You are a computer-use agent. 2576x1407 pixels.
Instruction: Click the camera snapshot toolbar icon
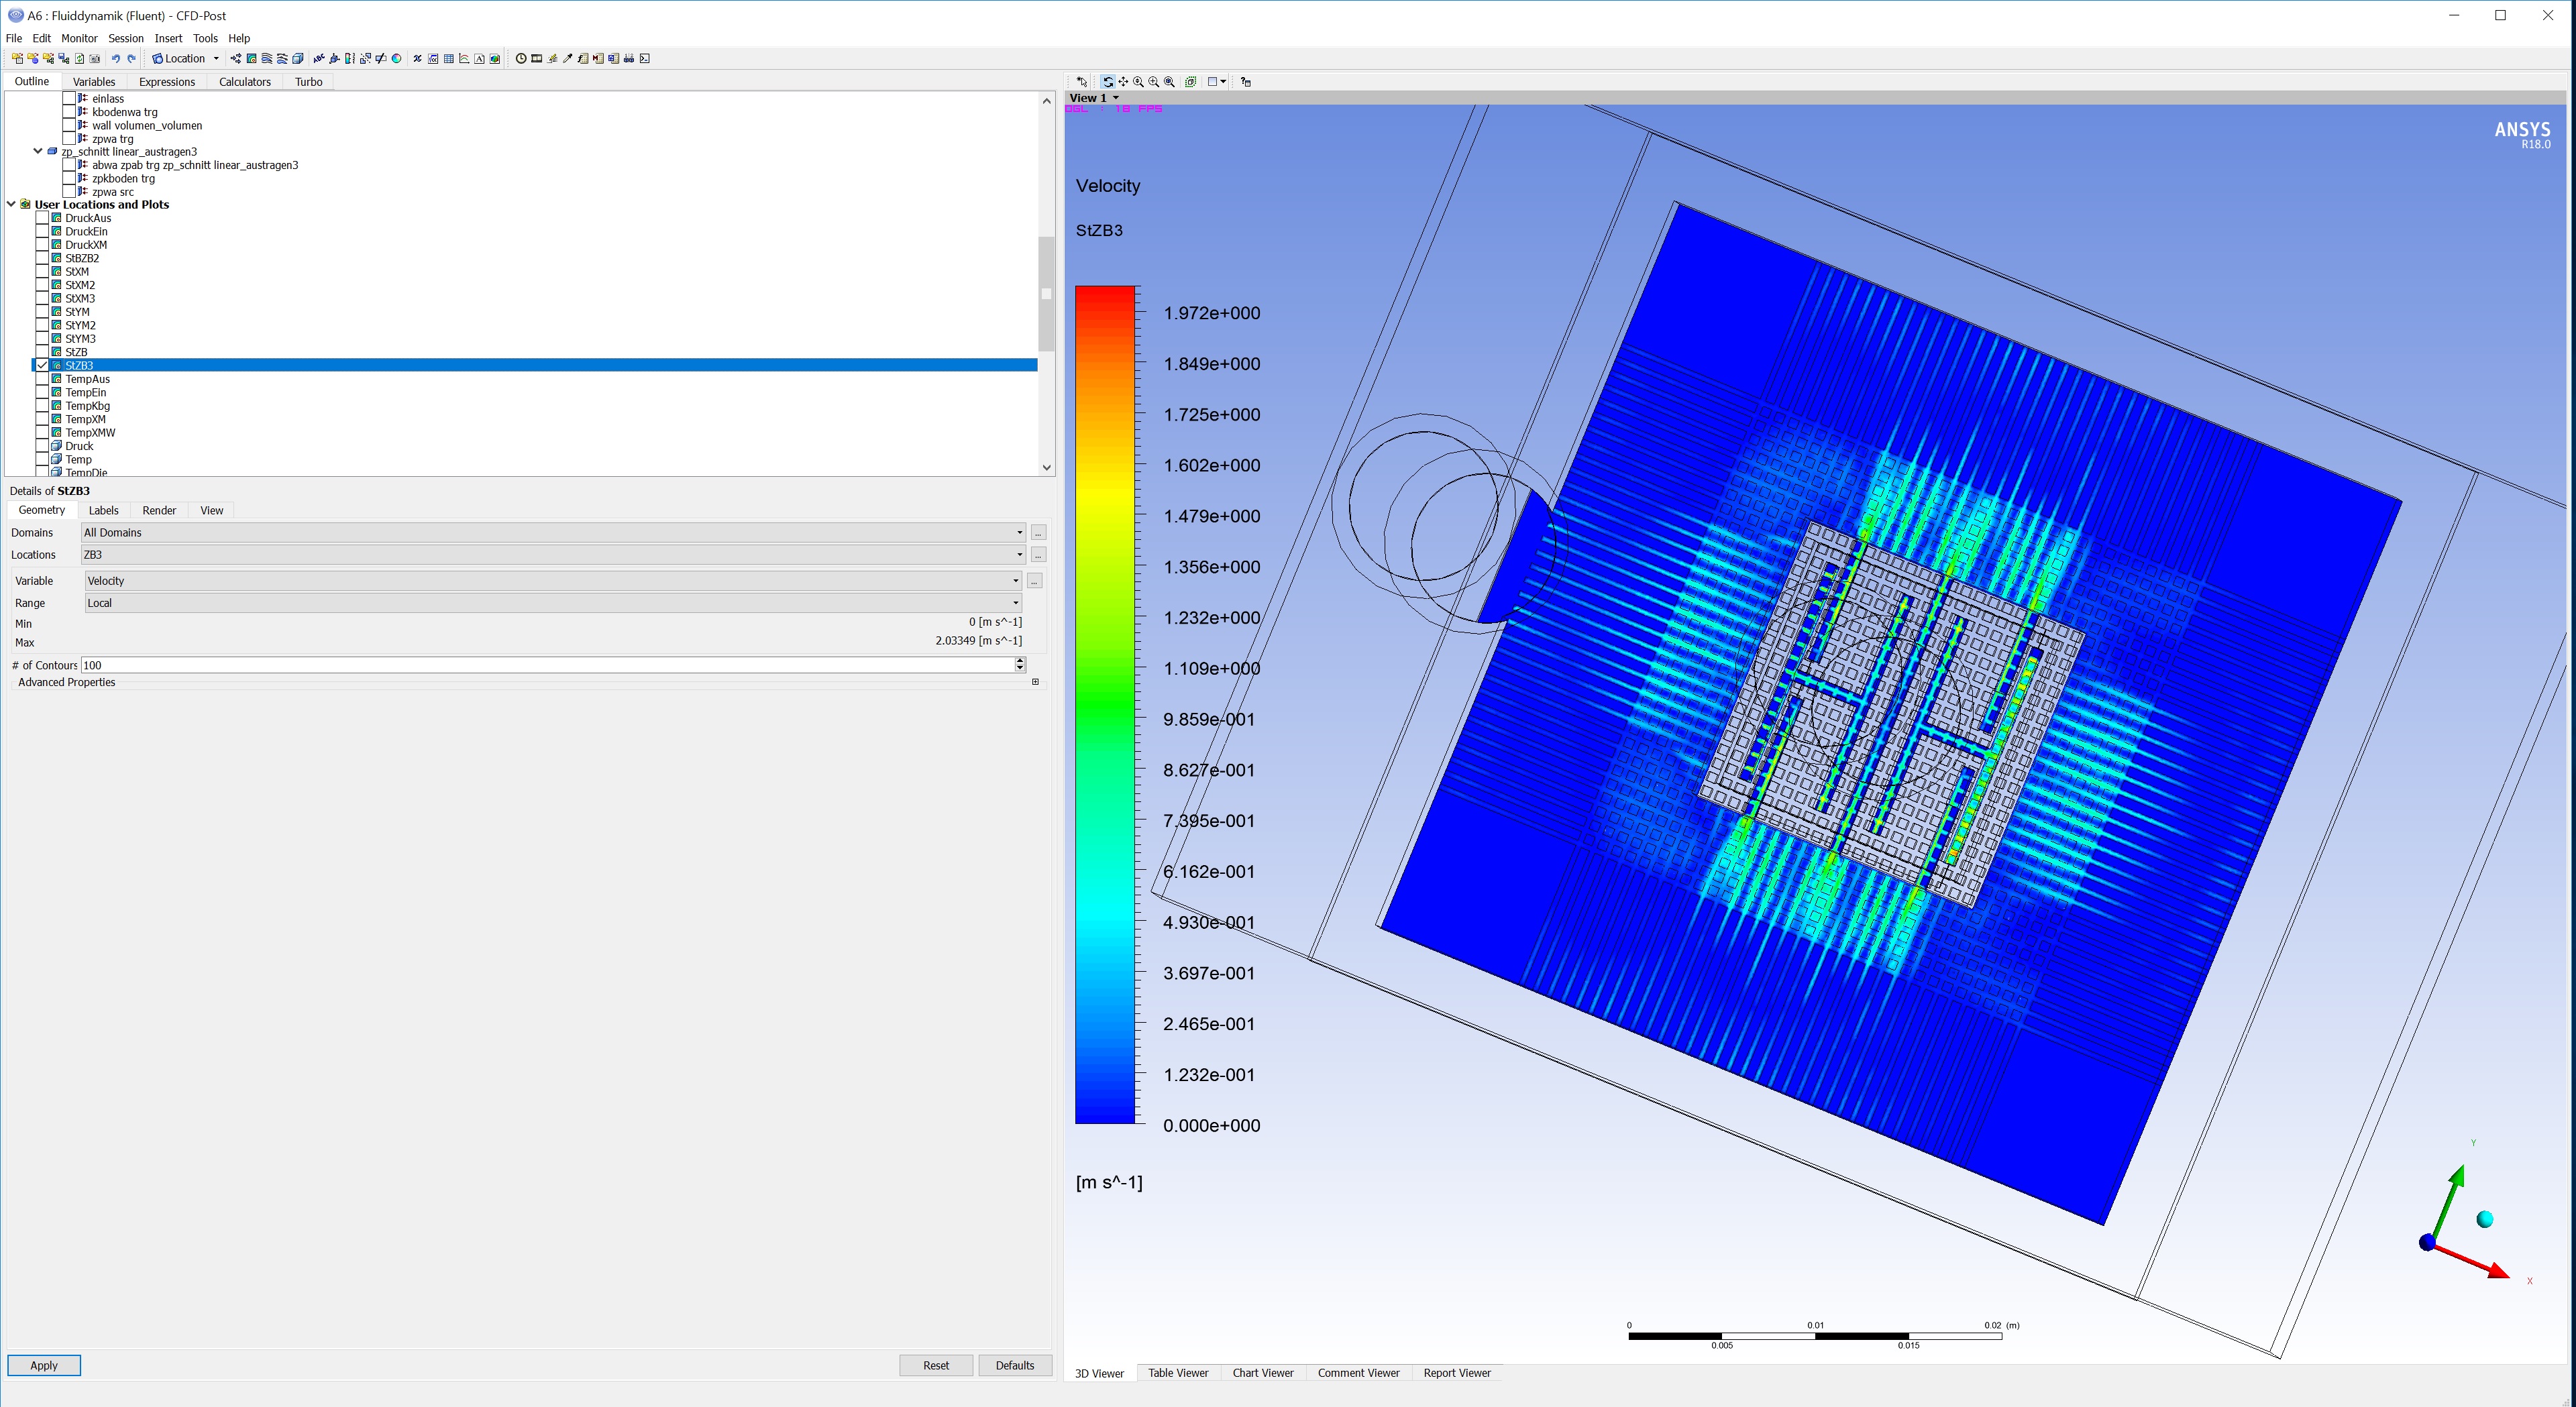(95, 59)
